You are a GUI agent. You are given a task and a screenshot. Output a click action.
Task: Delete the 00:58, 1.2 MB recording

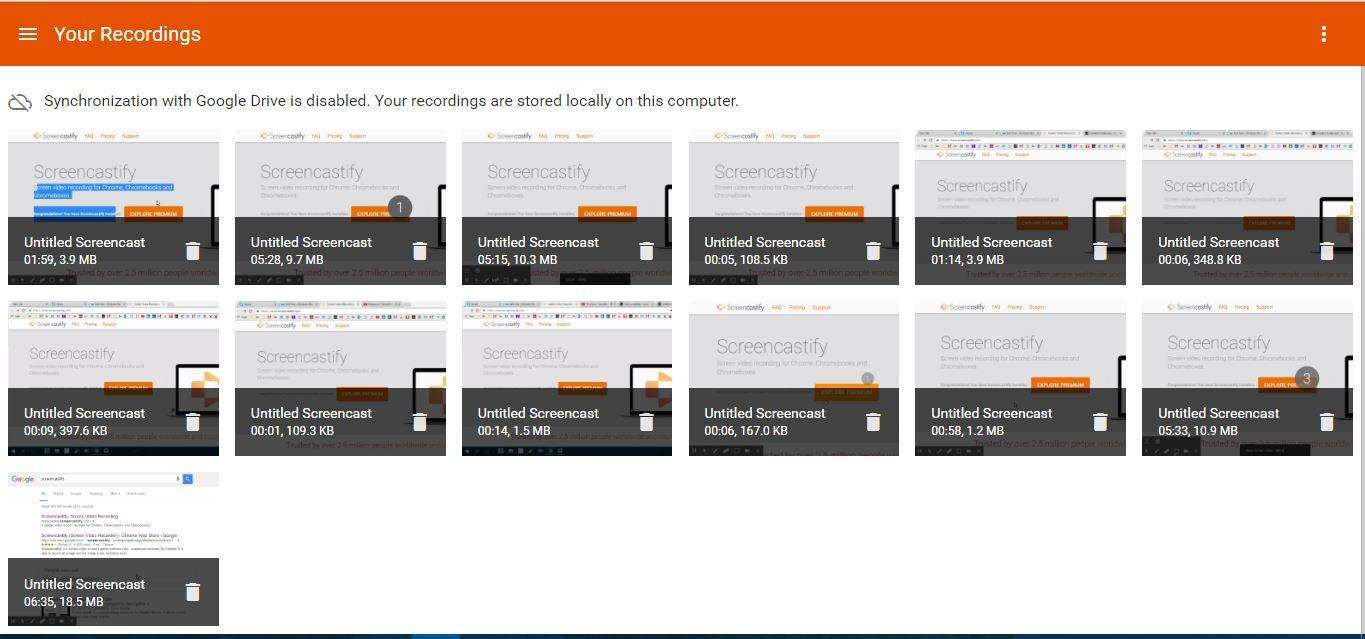point(1101,421)
